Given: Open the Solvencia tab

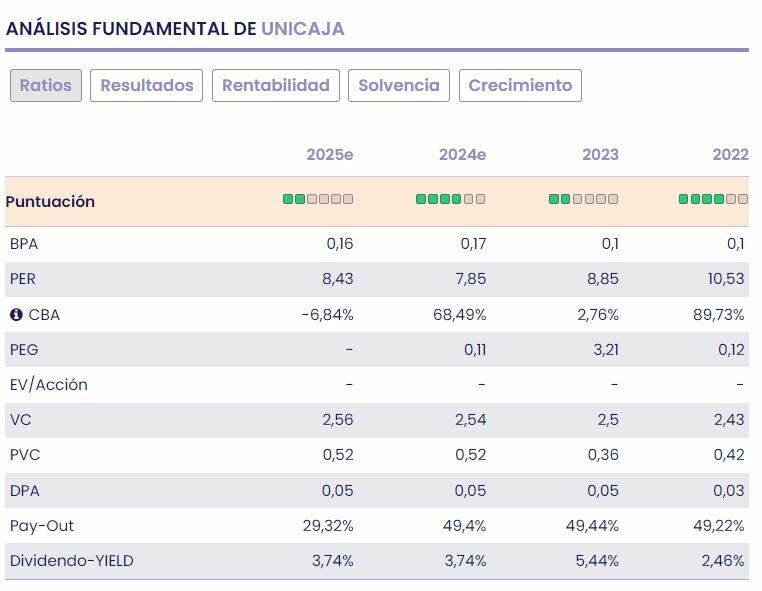Looking at the screenshot, I should [x=399, y=85].
